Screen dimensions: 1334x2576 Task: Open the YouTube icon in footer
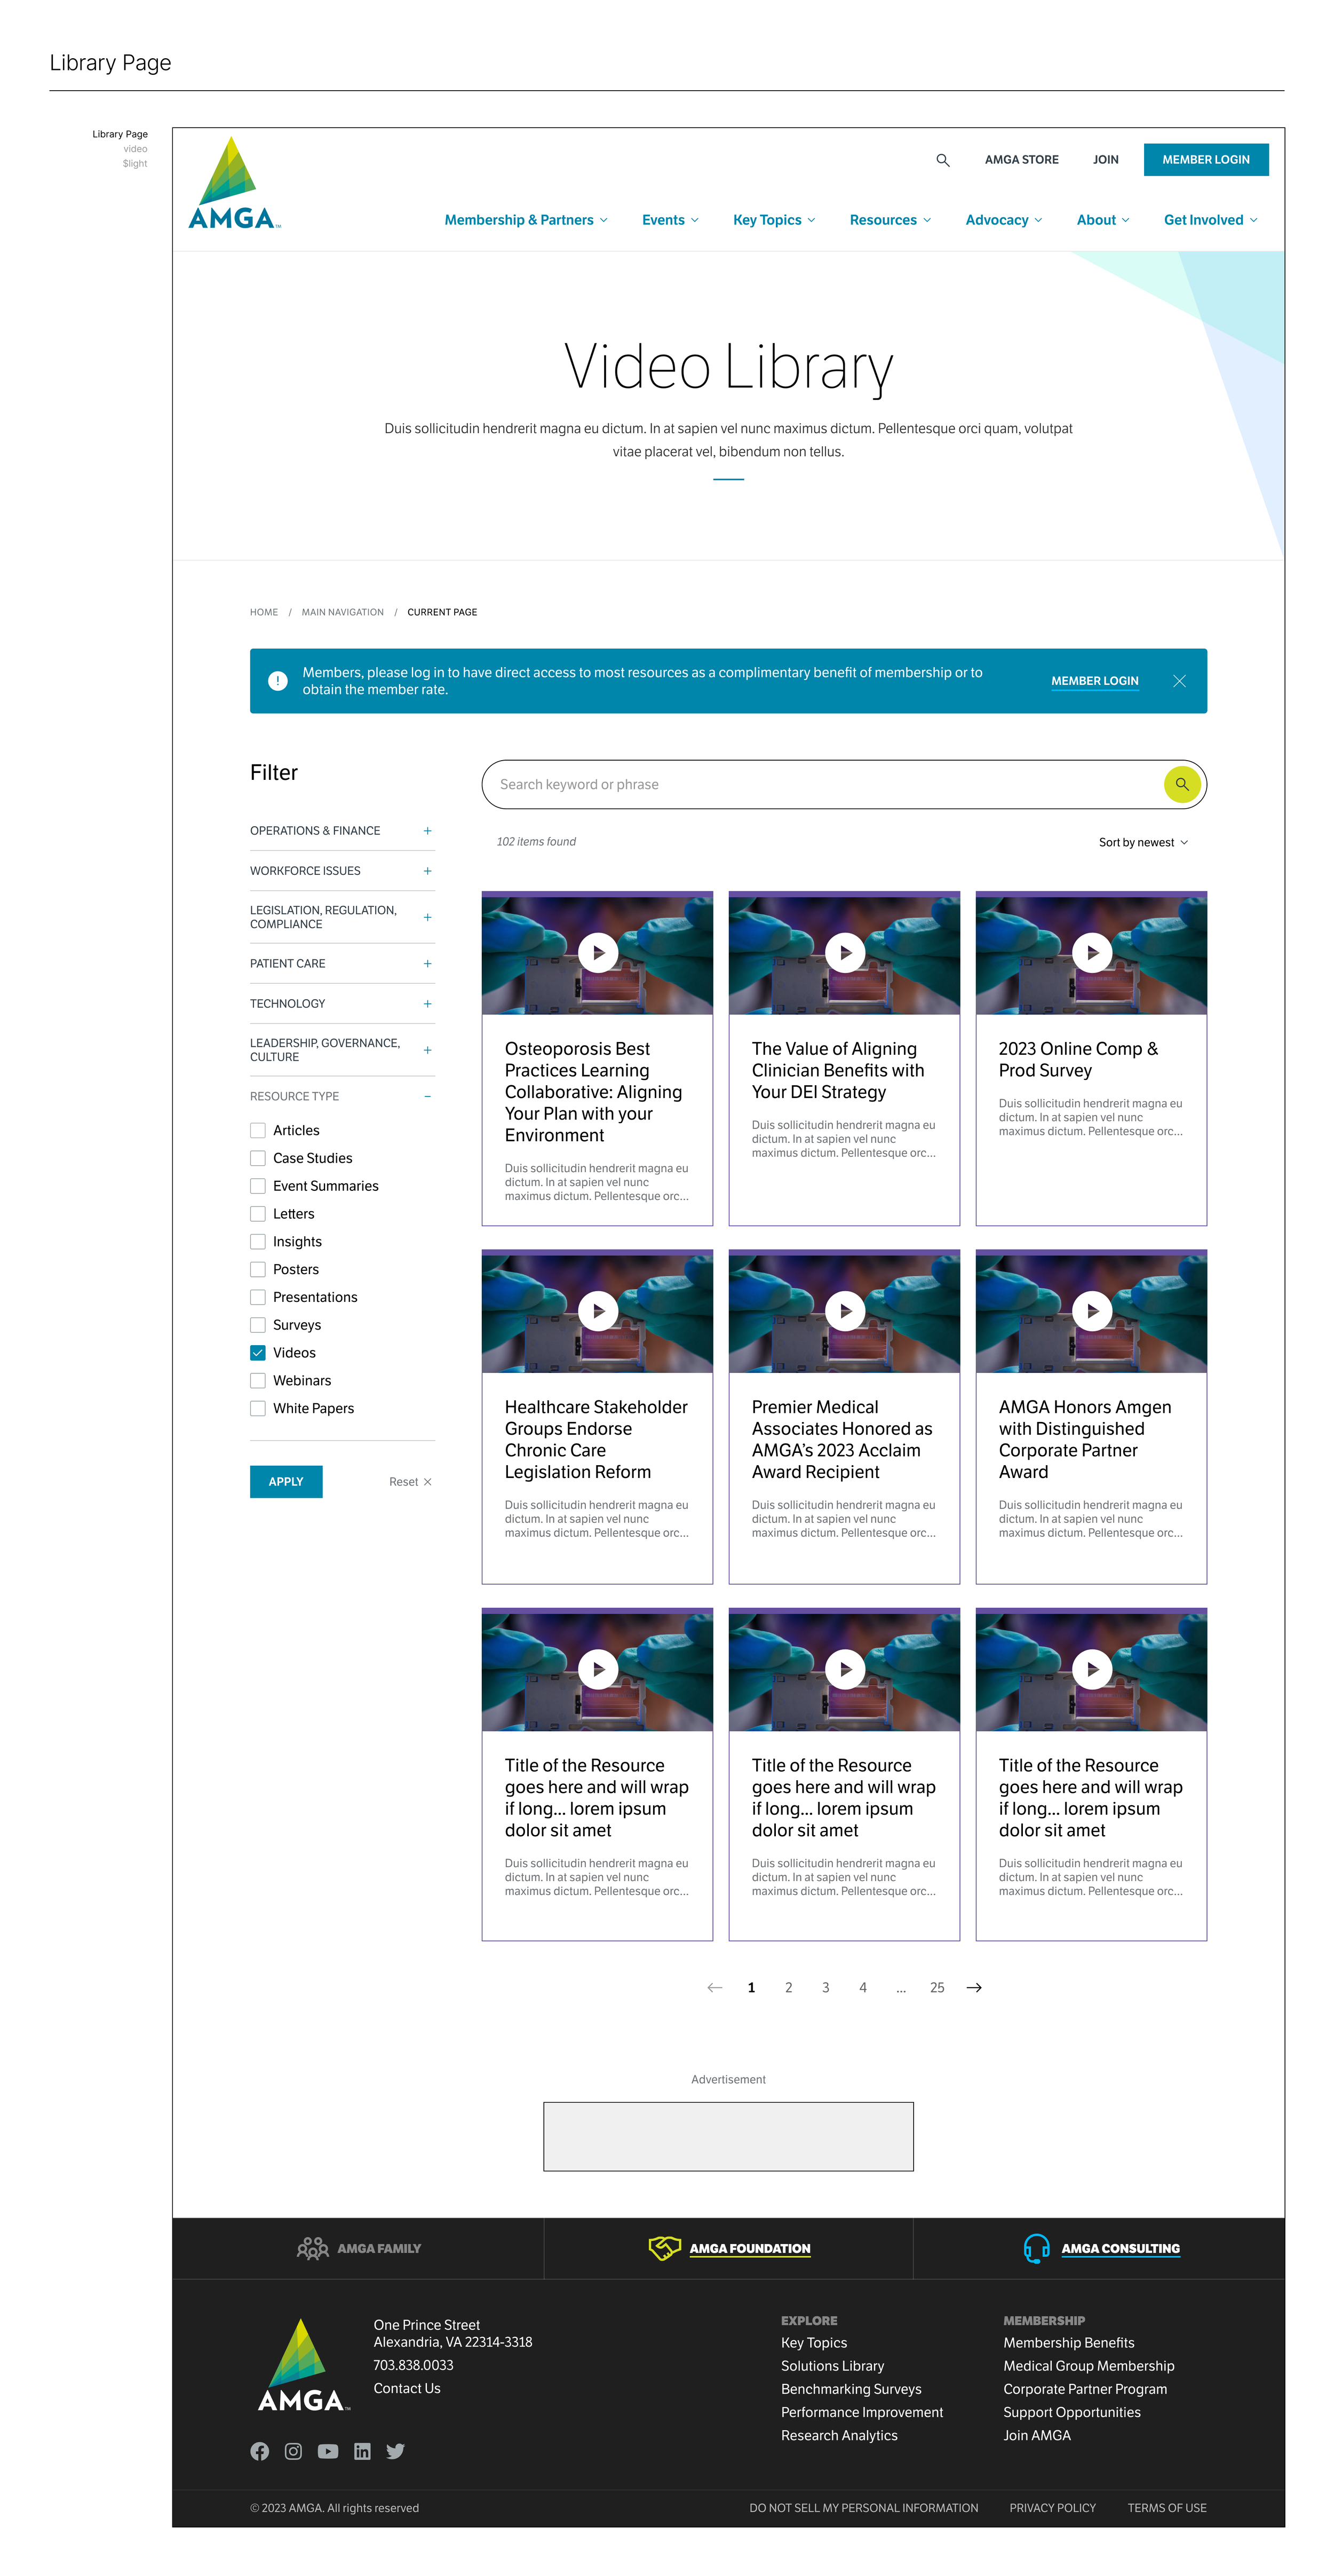point(328,2451)
